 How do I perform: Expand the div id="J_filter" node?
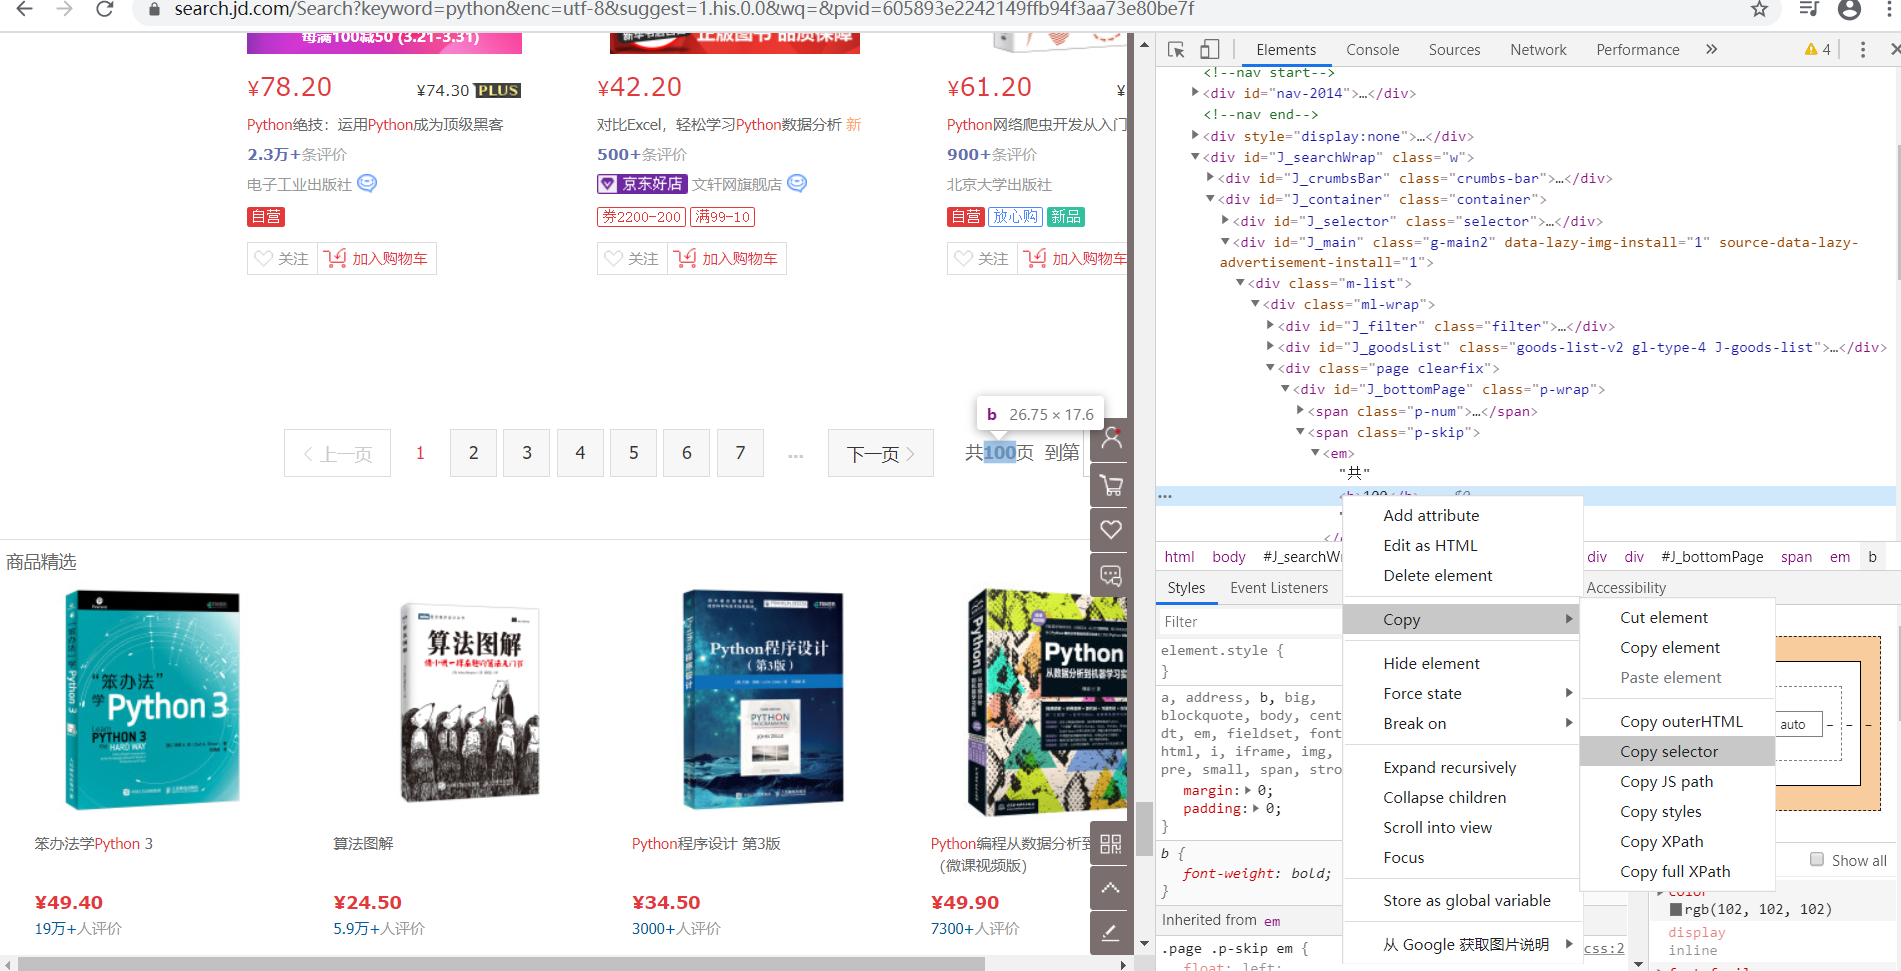point(1270,325)
